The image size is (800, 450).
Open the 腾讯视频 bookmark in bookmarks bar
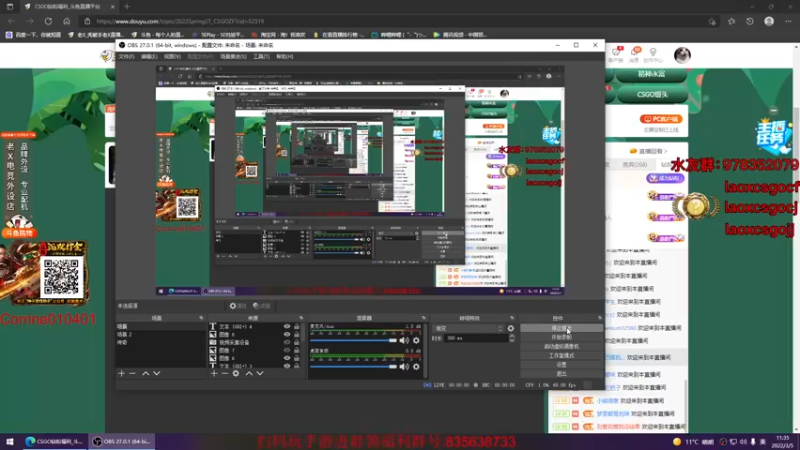460,35
